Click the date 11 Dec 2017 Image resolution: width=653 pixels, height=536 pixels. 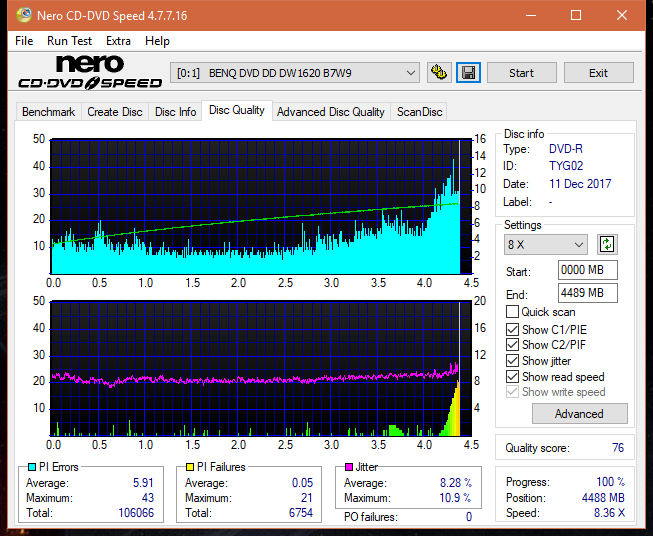click(580, 184)
